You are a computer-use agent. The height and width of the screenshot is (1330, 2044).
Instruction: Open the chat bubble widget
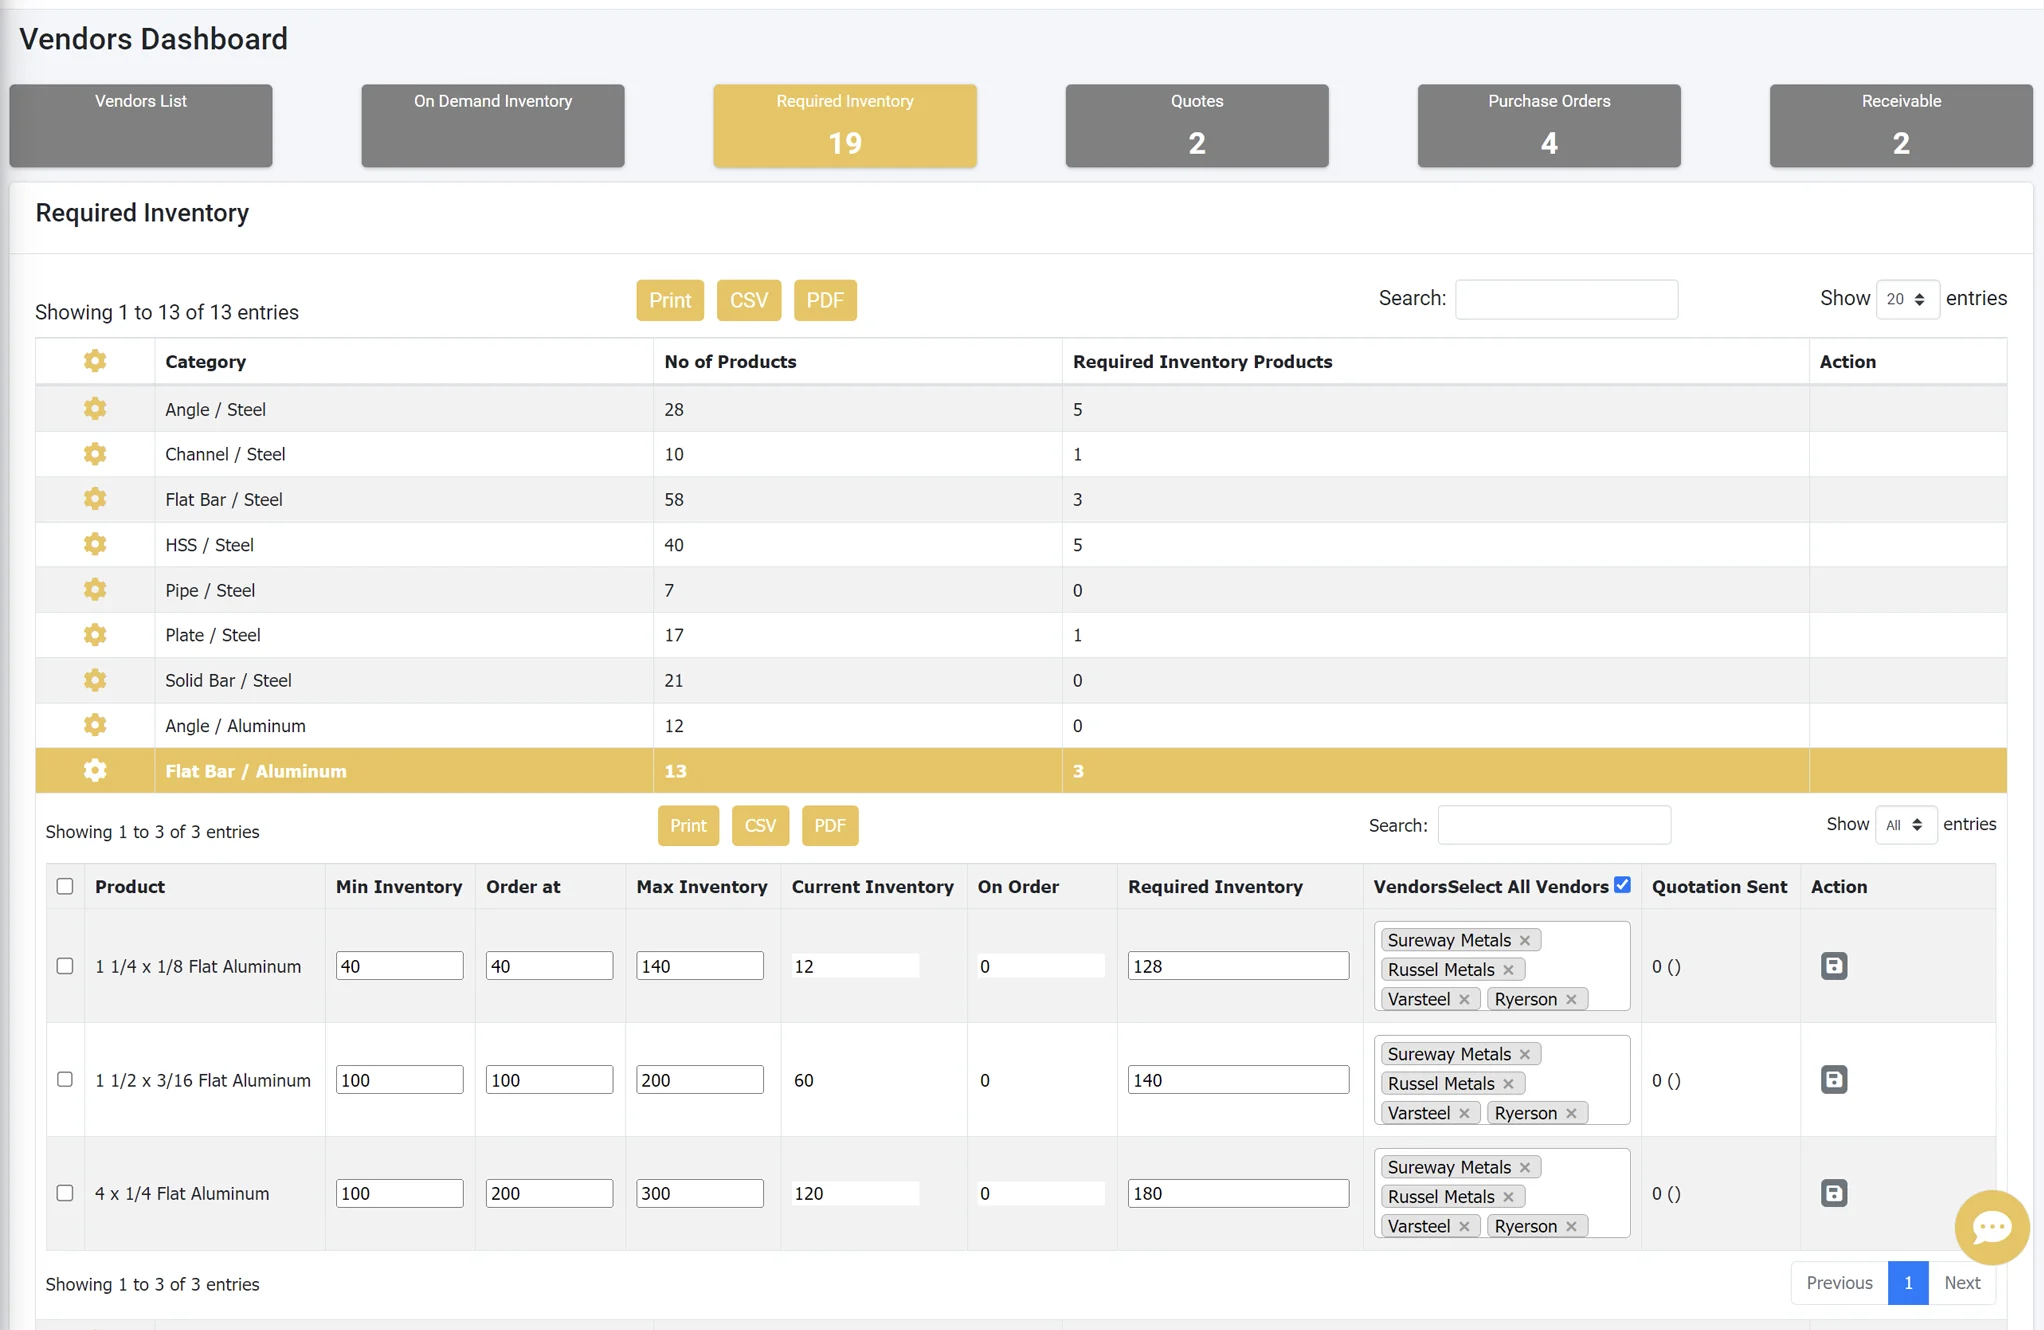1991,1227
